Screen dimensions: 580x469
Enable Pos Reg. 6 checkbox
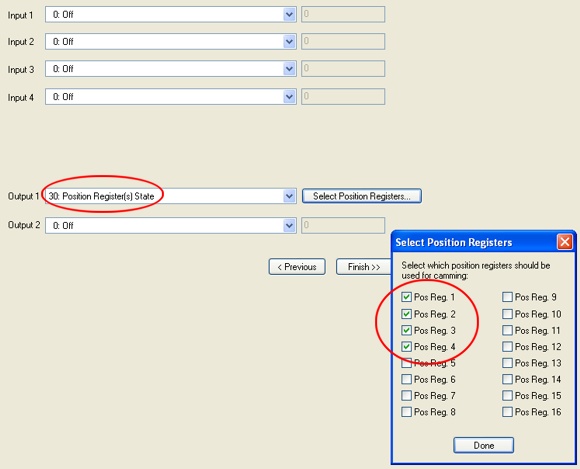tap(407, 379)
